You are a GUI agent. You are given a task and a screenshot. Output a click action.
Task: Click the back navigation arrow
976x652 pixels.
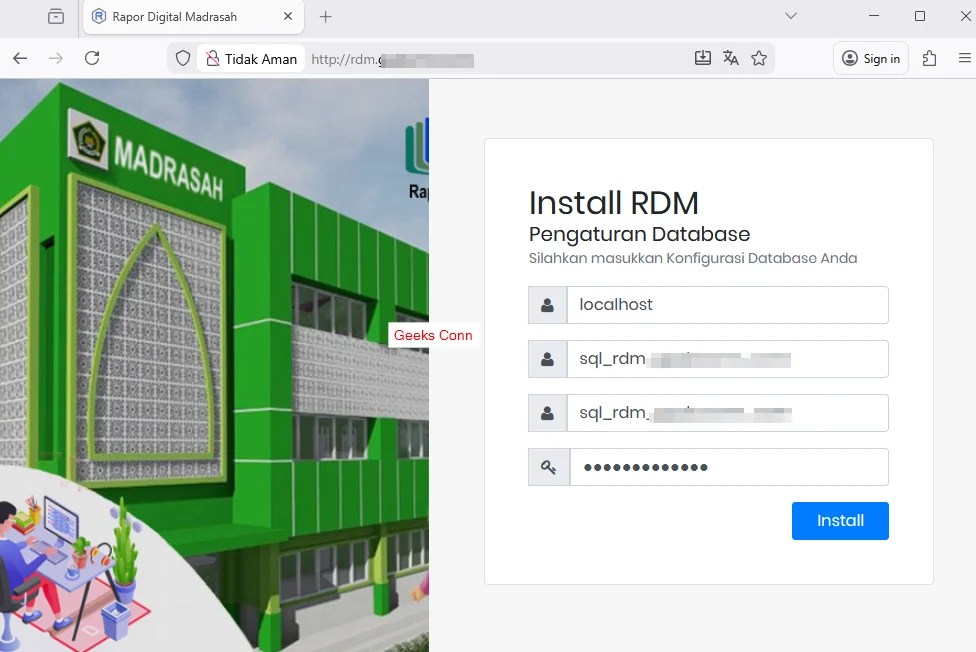click(x=20, y=58)
